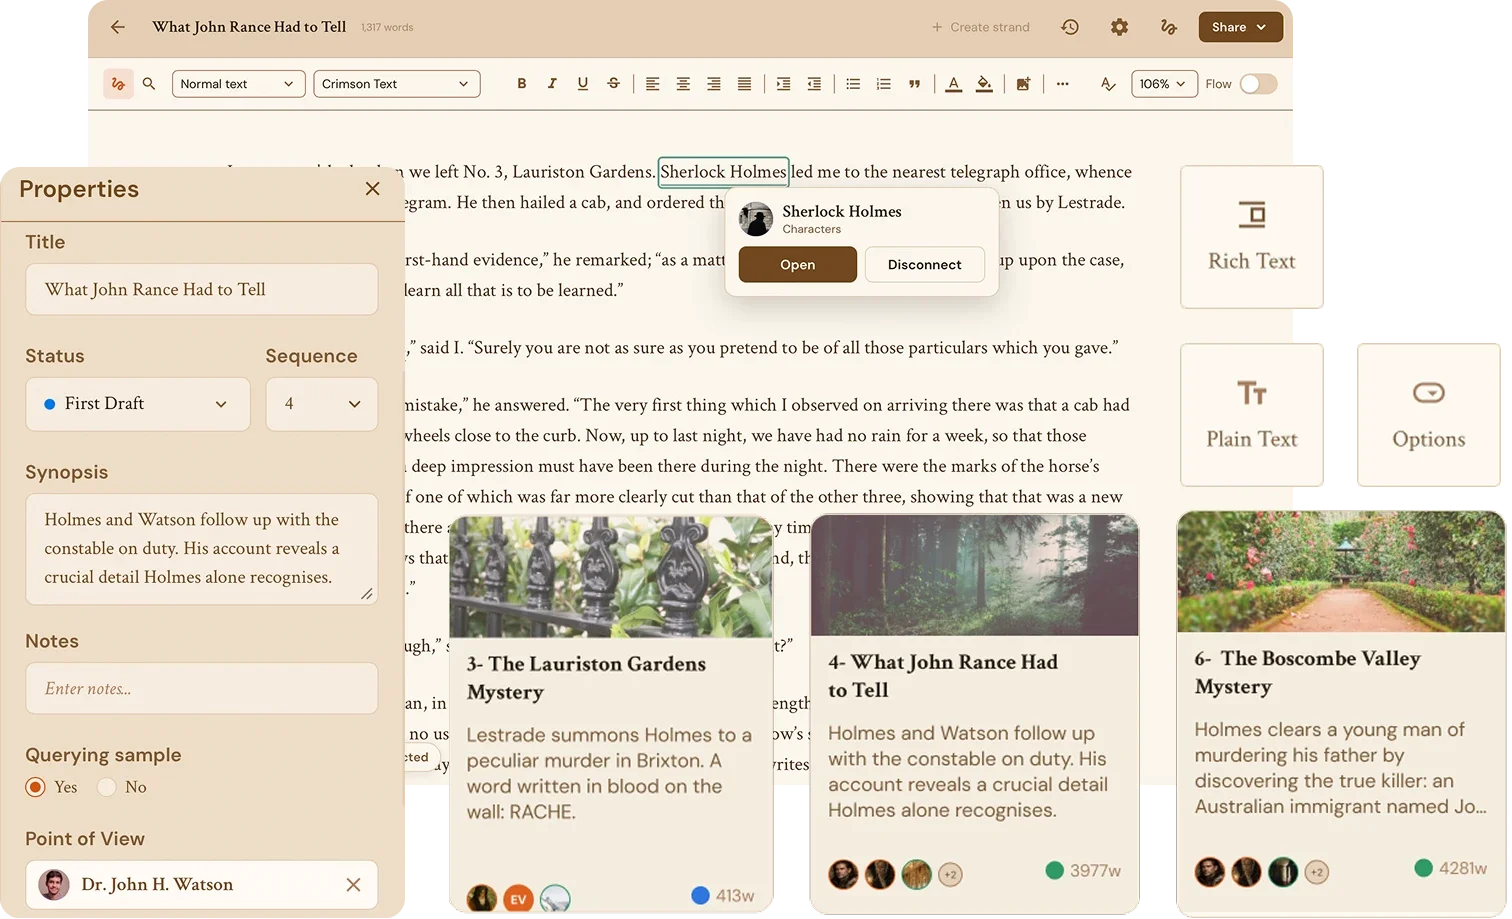Click the search magnifier icon in toolbar
Image resolution: width=1512 pixels, height=919 pixels.
pyautogui.click(x=149, y=84)
